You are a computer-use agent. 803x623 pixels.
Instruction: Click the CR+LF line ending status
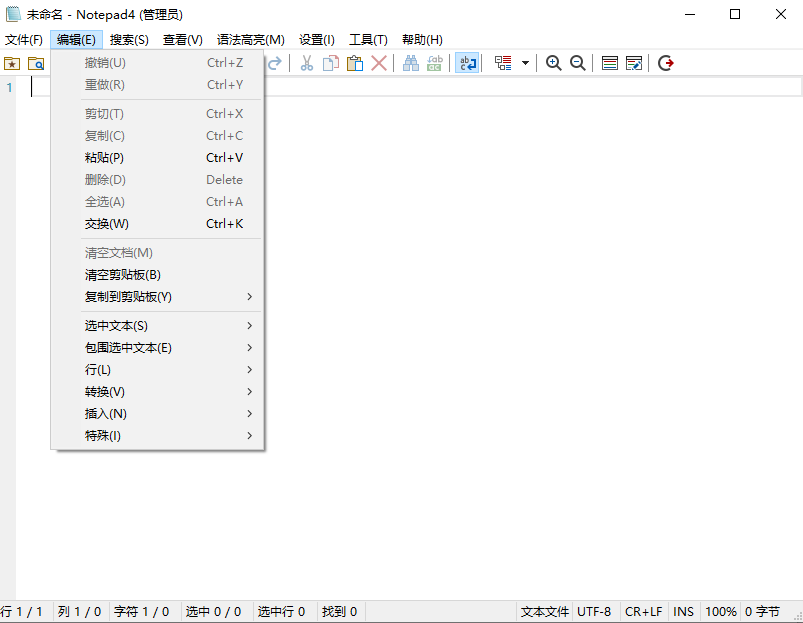click(644, 612)
